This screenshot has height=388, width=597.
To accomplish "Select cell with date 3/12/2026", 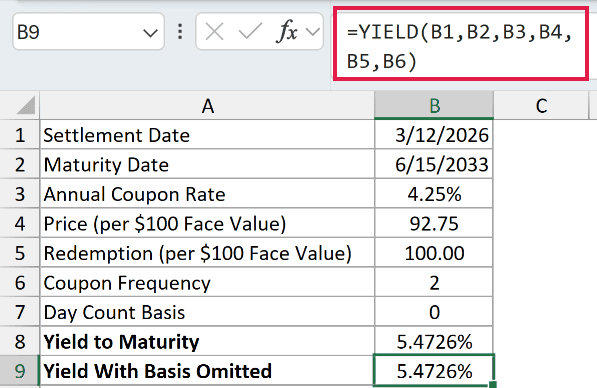I will click(x=434, y=135).
